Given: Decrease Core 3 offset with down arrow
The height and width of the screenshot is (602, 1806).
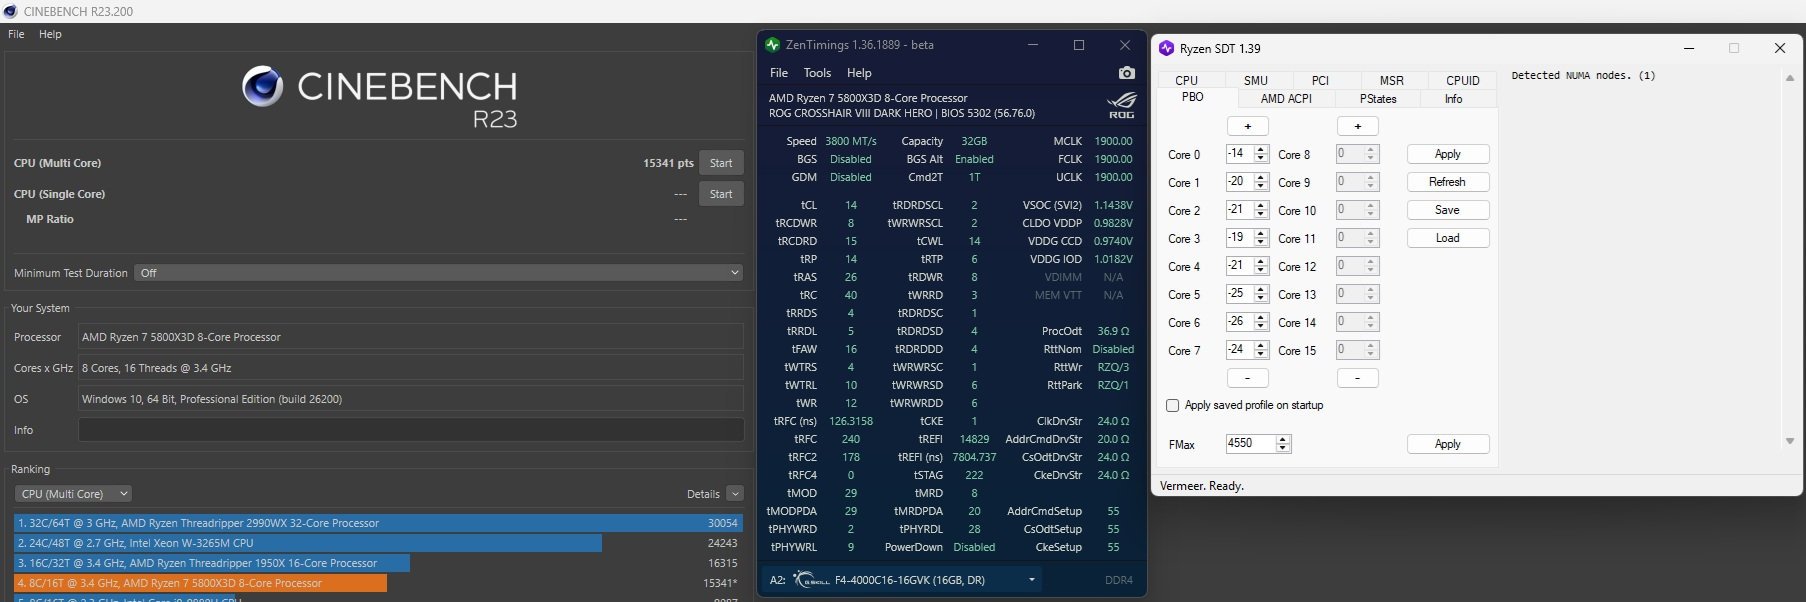Looking at the screenshot, I should click(x=1261, y=243).
